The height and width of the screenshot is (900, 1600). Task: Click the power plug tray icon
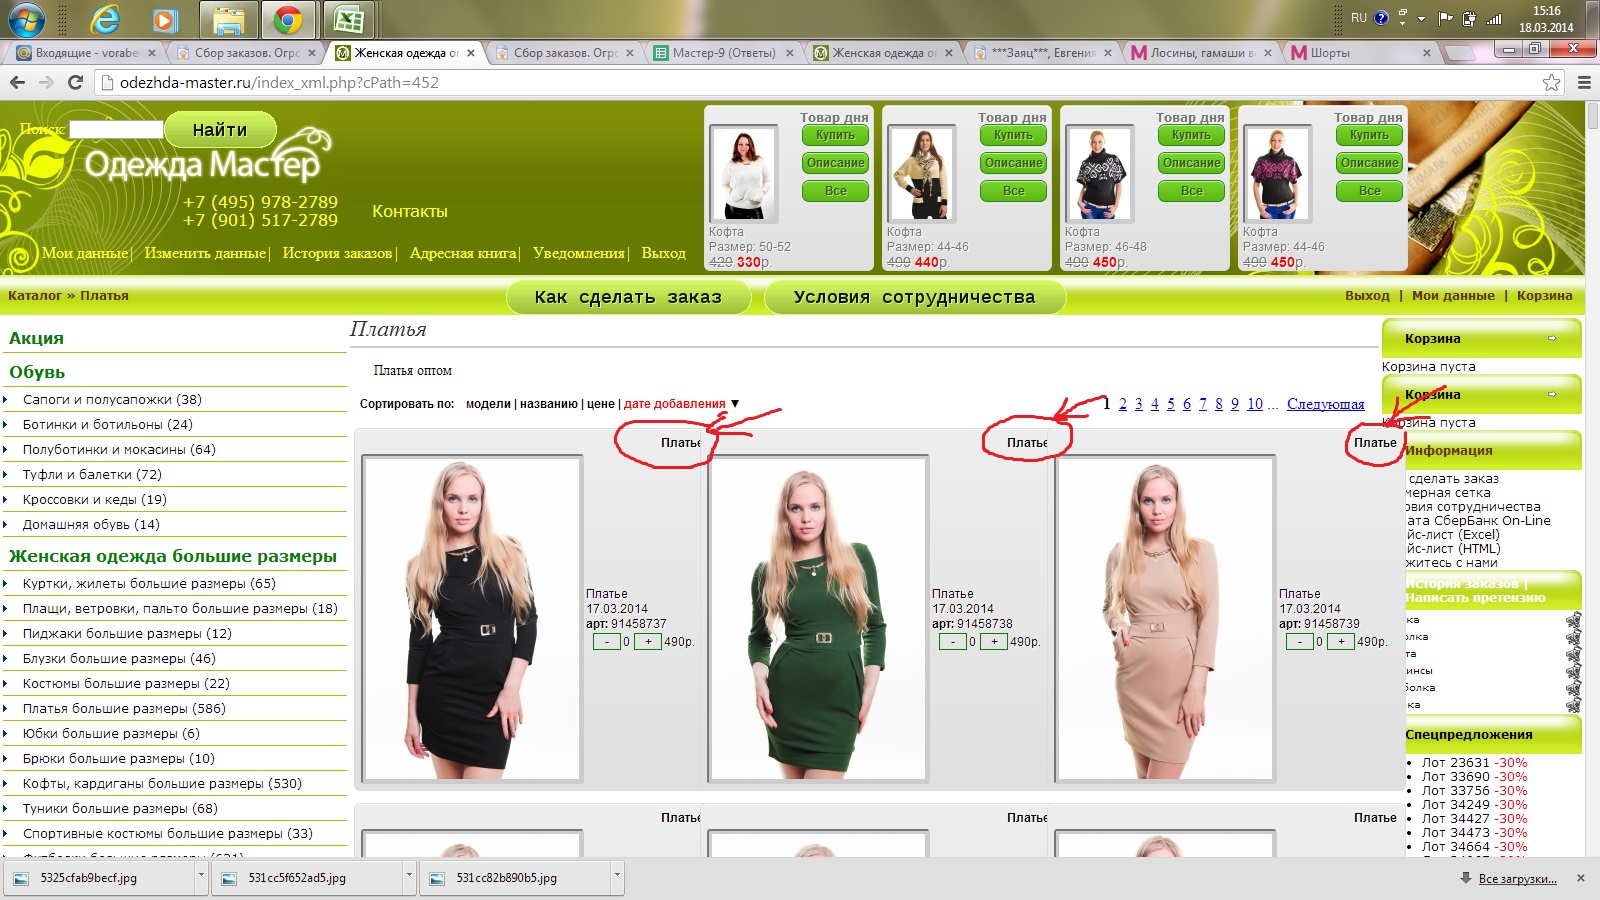pos(1469,18)
